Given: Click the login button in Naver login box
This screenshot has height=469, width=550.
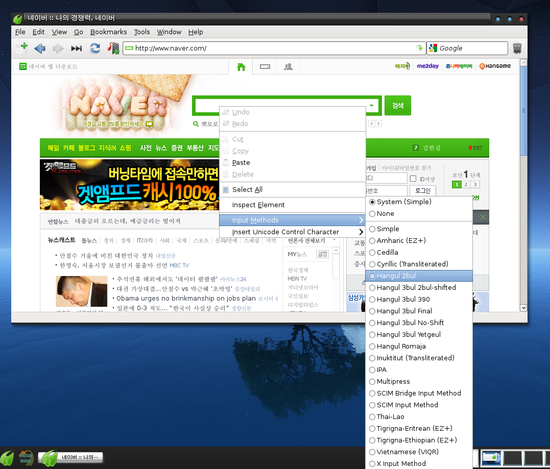Looking at the screenshot, I should point(423,190).
